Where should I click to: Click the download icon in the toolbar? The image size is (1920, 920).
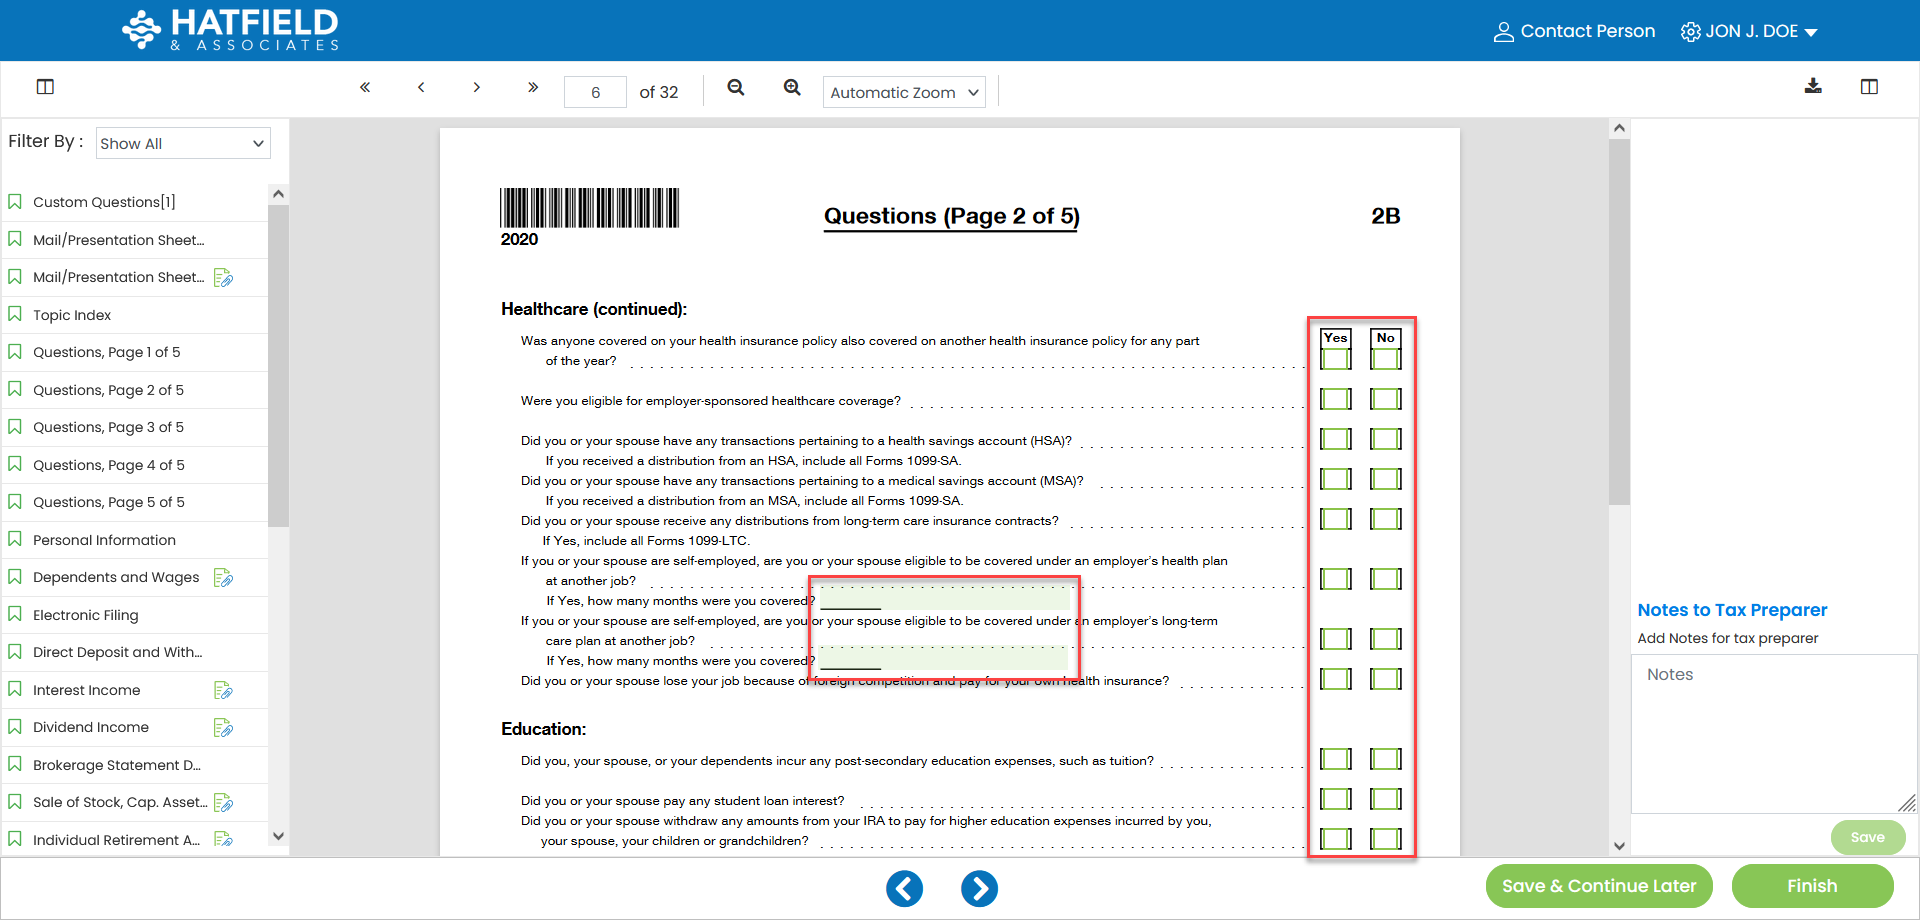coord(1812,87)
